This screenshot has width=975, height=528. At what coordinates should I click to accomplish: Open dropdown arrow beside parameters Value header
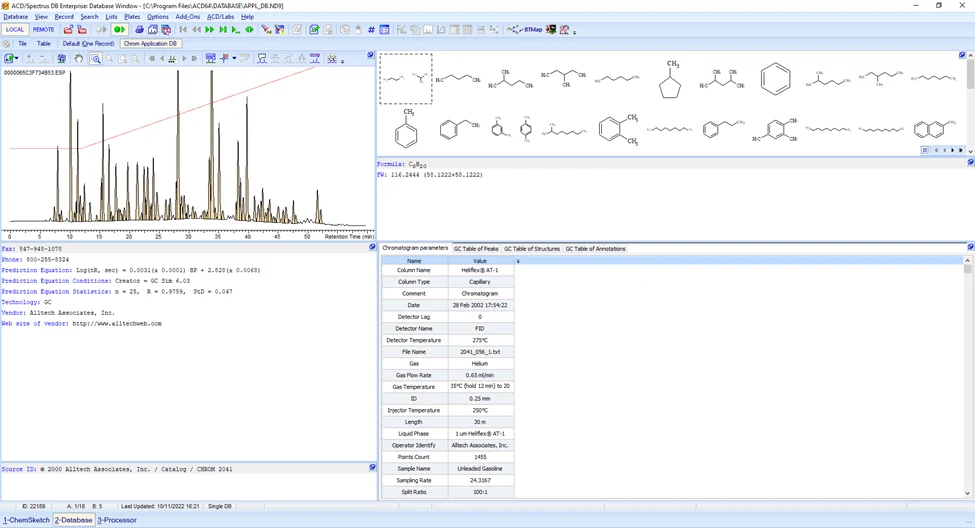click(x=518, y=261)
